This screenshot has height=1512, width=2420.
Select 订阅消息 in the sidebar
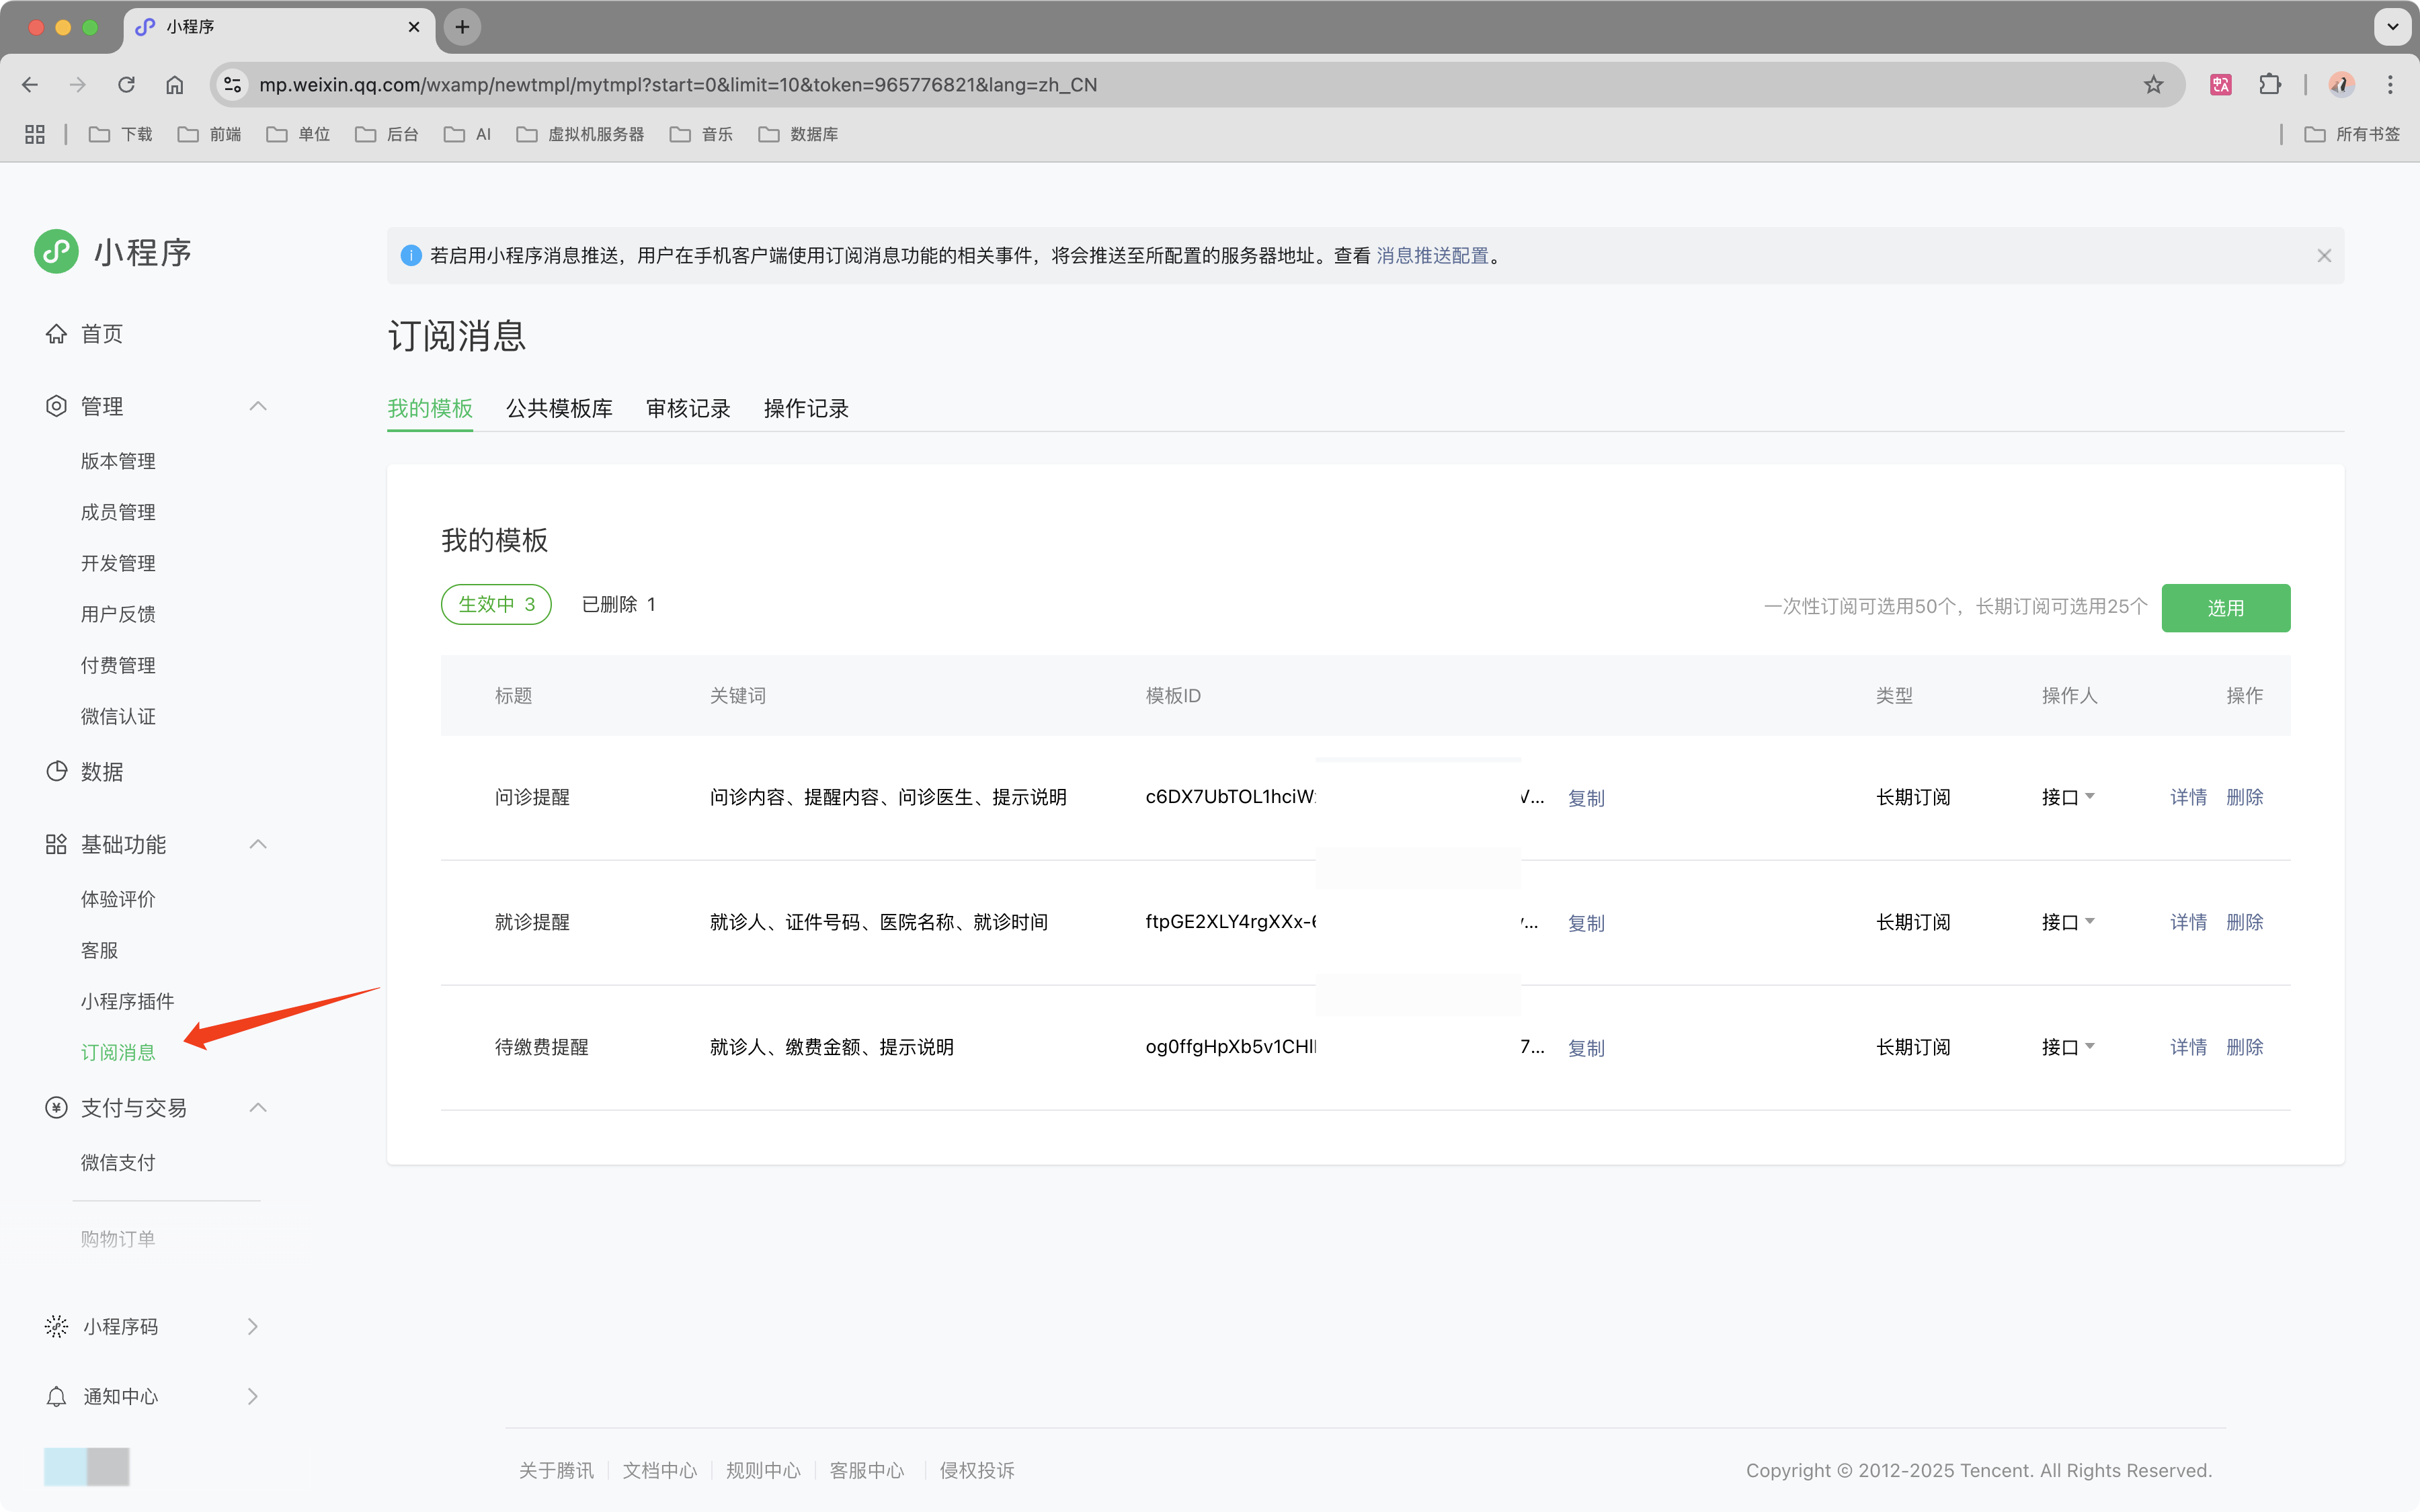pos(118,1052)
